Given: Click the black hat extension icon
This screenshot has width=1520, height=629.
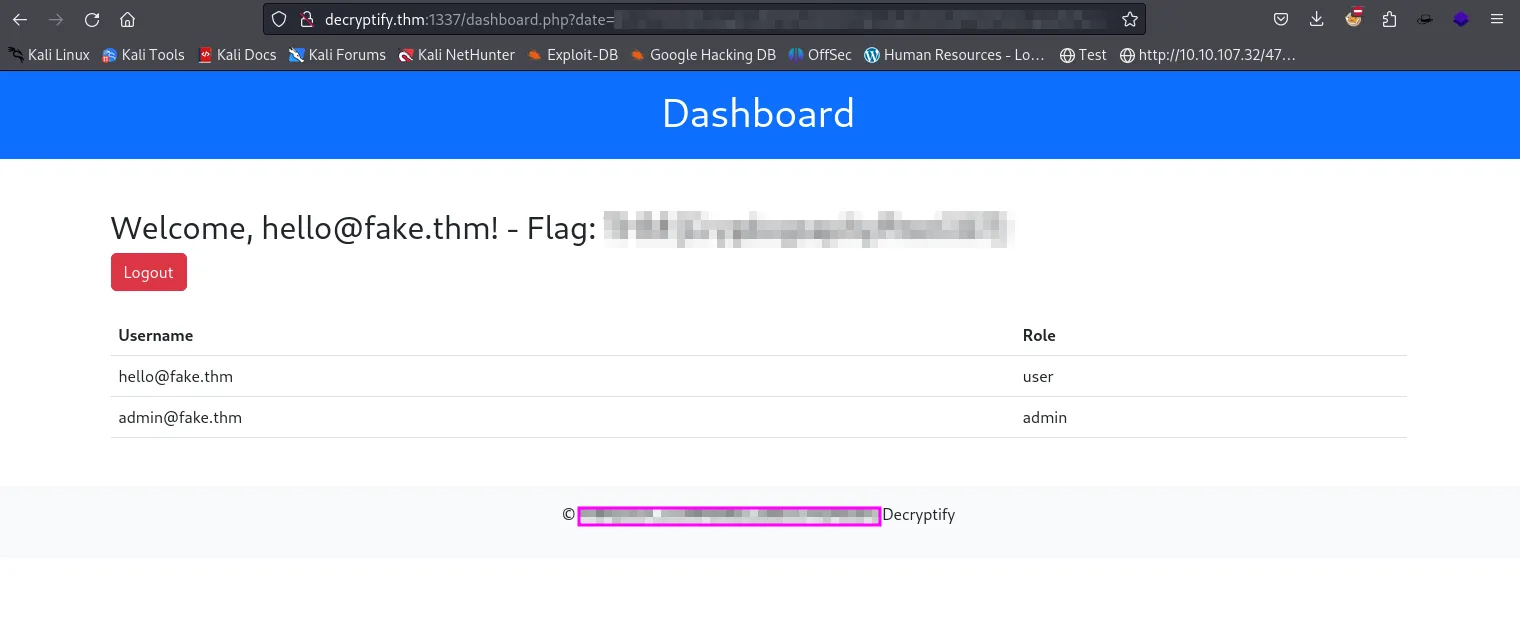Looking at the screenshot, I should click(x=1425, y=19).
